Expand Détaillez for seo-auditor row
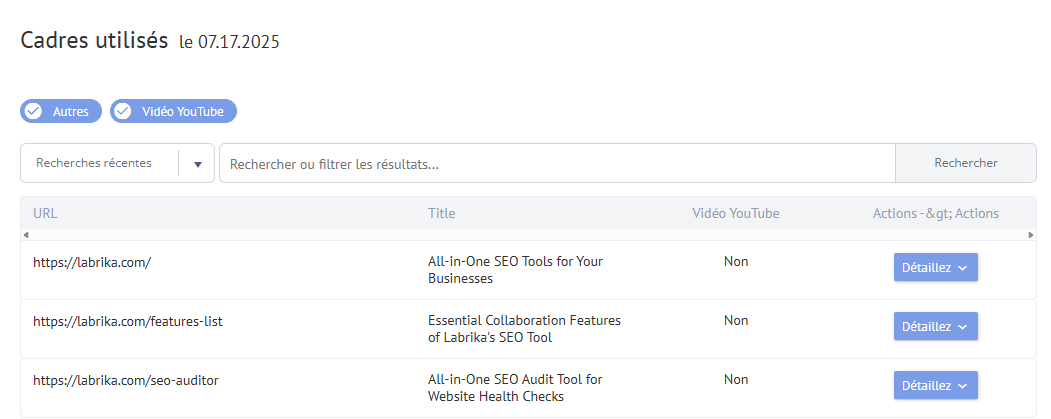 [936, 385]
